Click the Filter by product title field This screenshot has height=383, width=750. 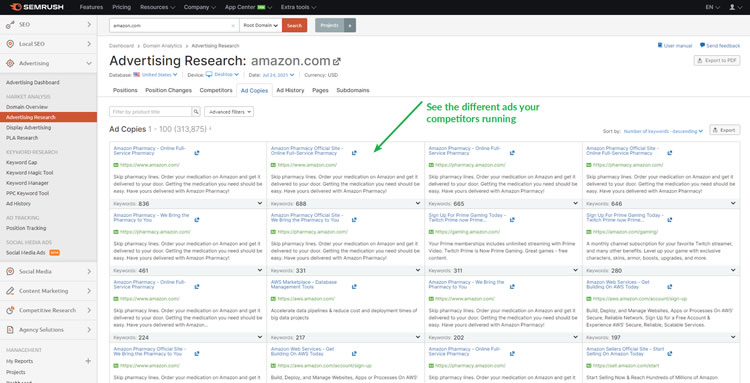pyautogui.click(x=151, y=112)
